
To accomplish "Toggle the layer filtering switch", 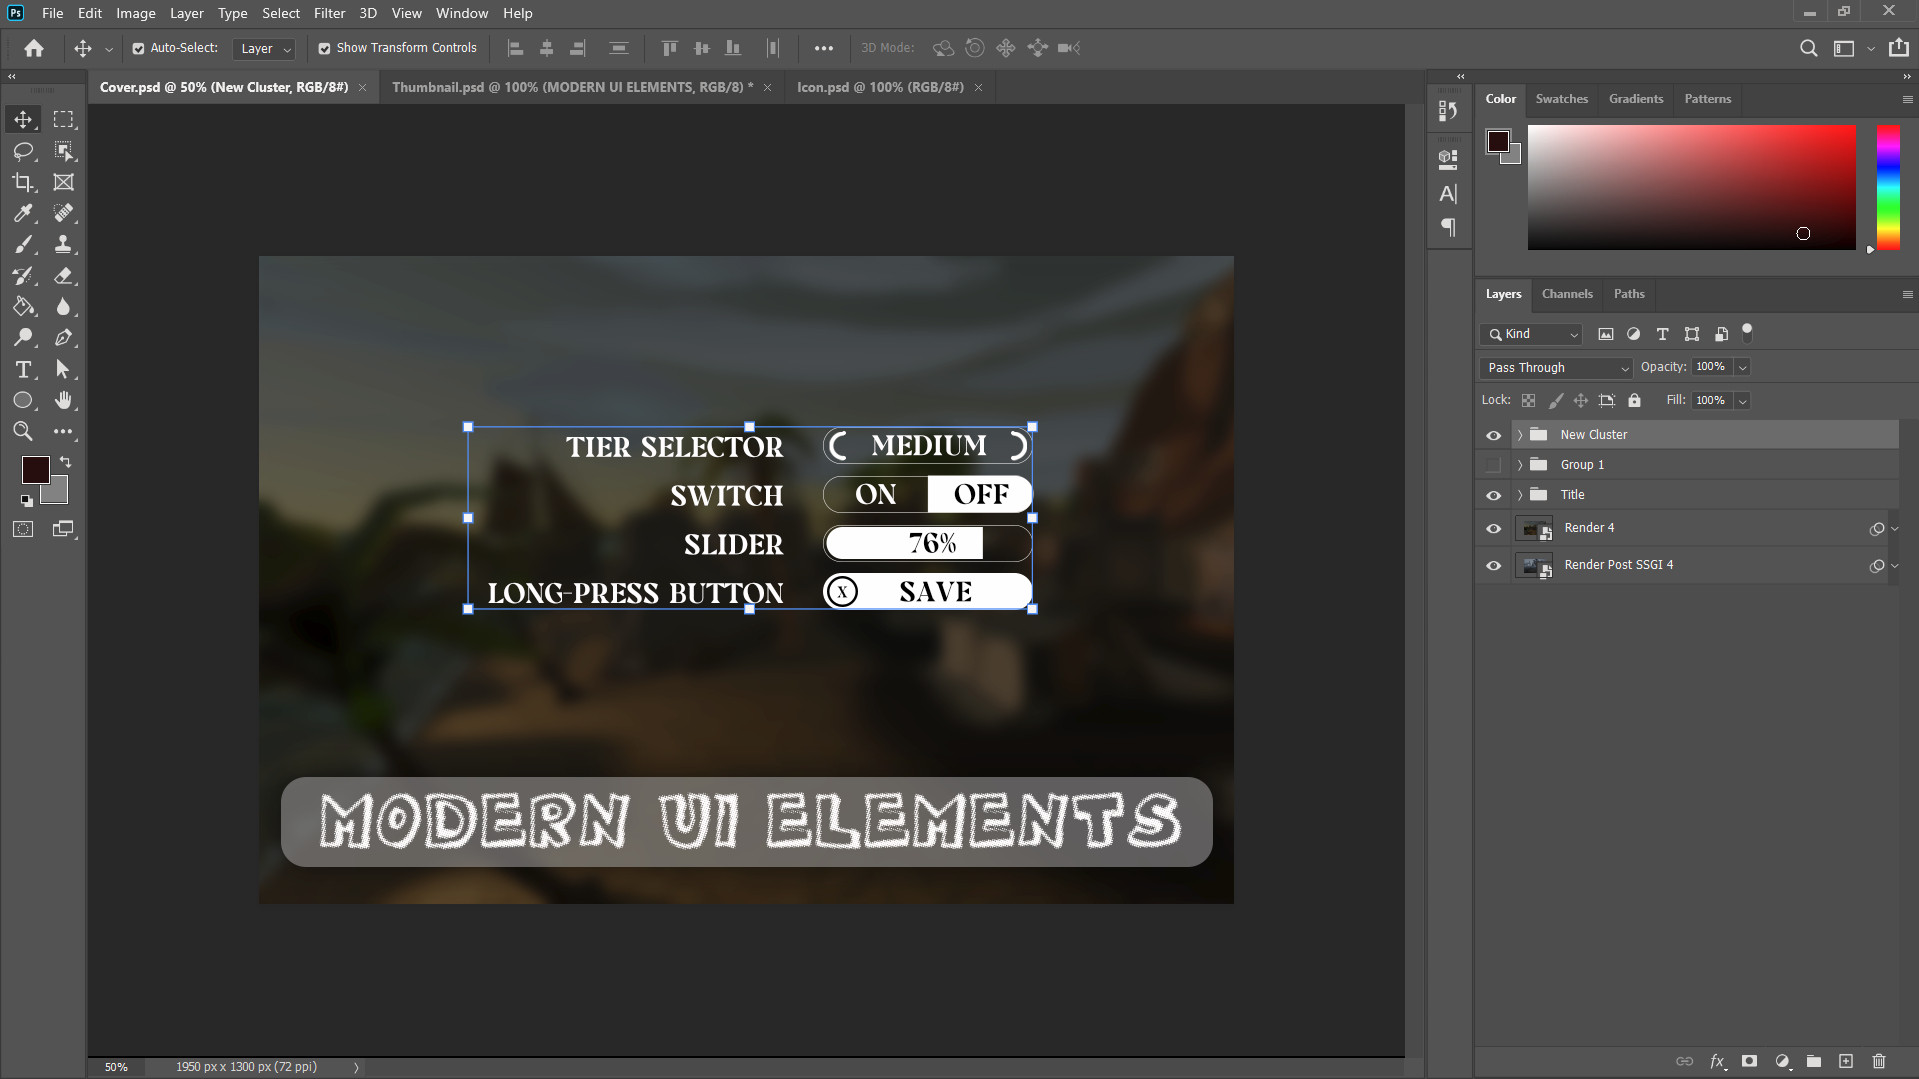I will tap(1747, 332).
